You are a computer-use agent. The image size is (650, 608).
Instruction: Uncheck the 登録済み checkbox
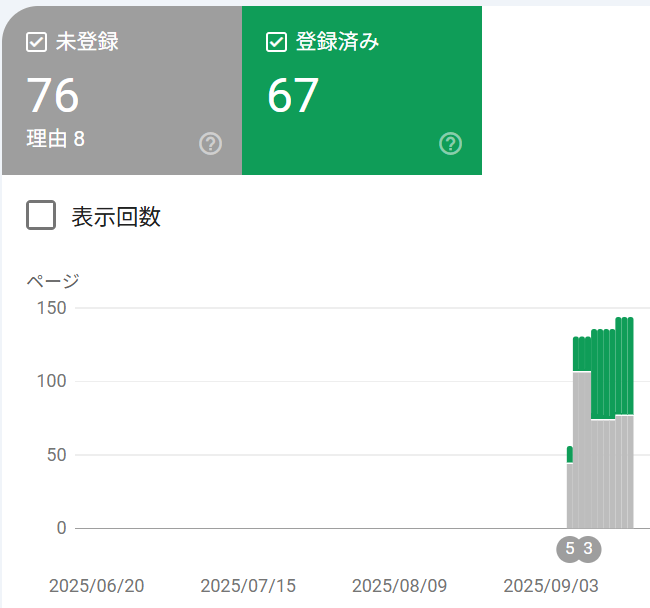[277, 42]
